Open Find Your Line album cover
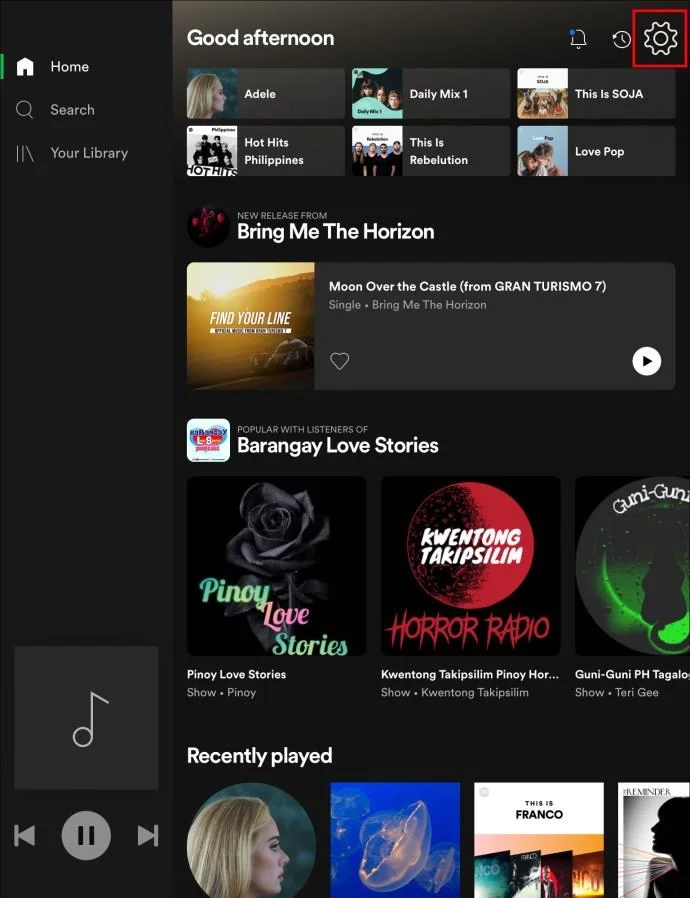Image resolution: width=690 pixels, height=898 pixels. (x=251, y=326)
